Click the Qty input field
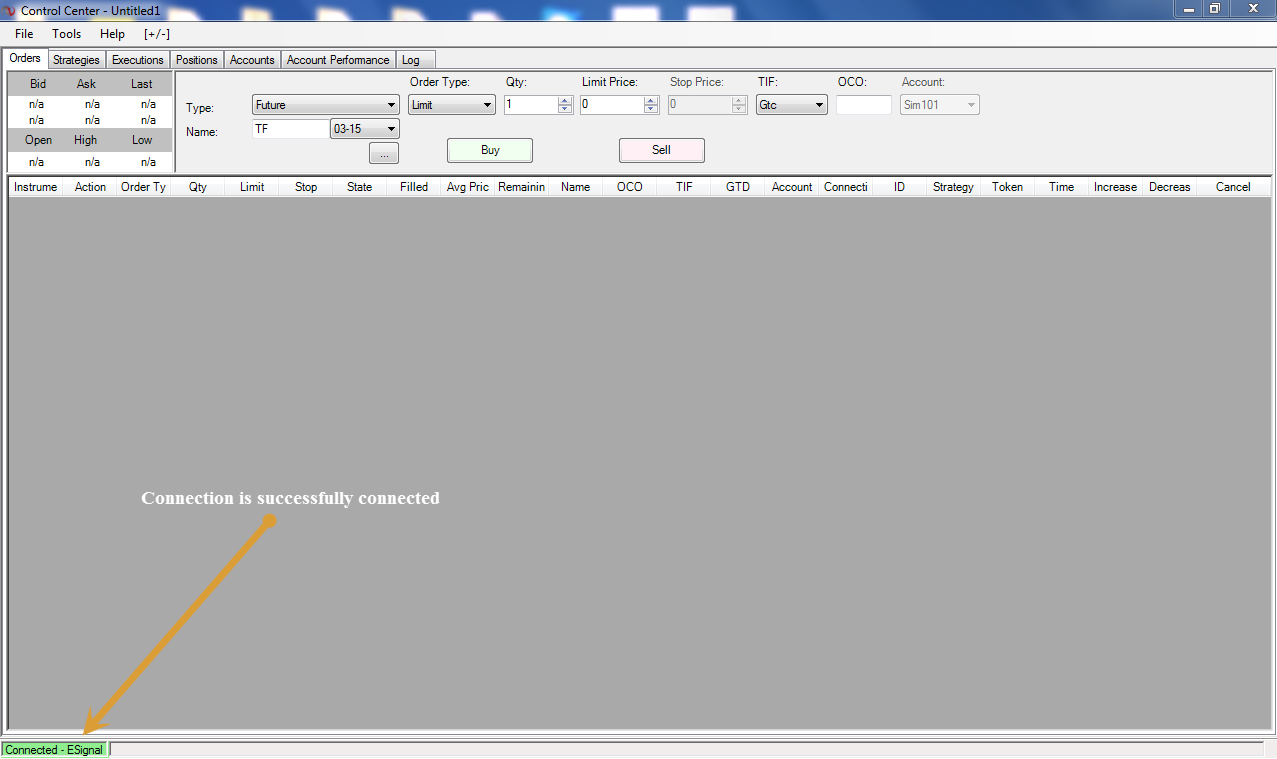Viewport: 1277px width, 759px height. 531,105
